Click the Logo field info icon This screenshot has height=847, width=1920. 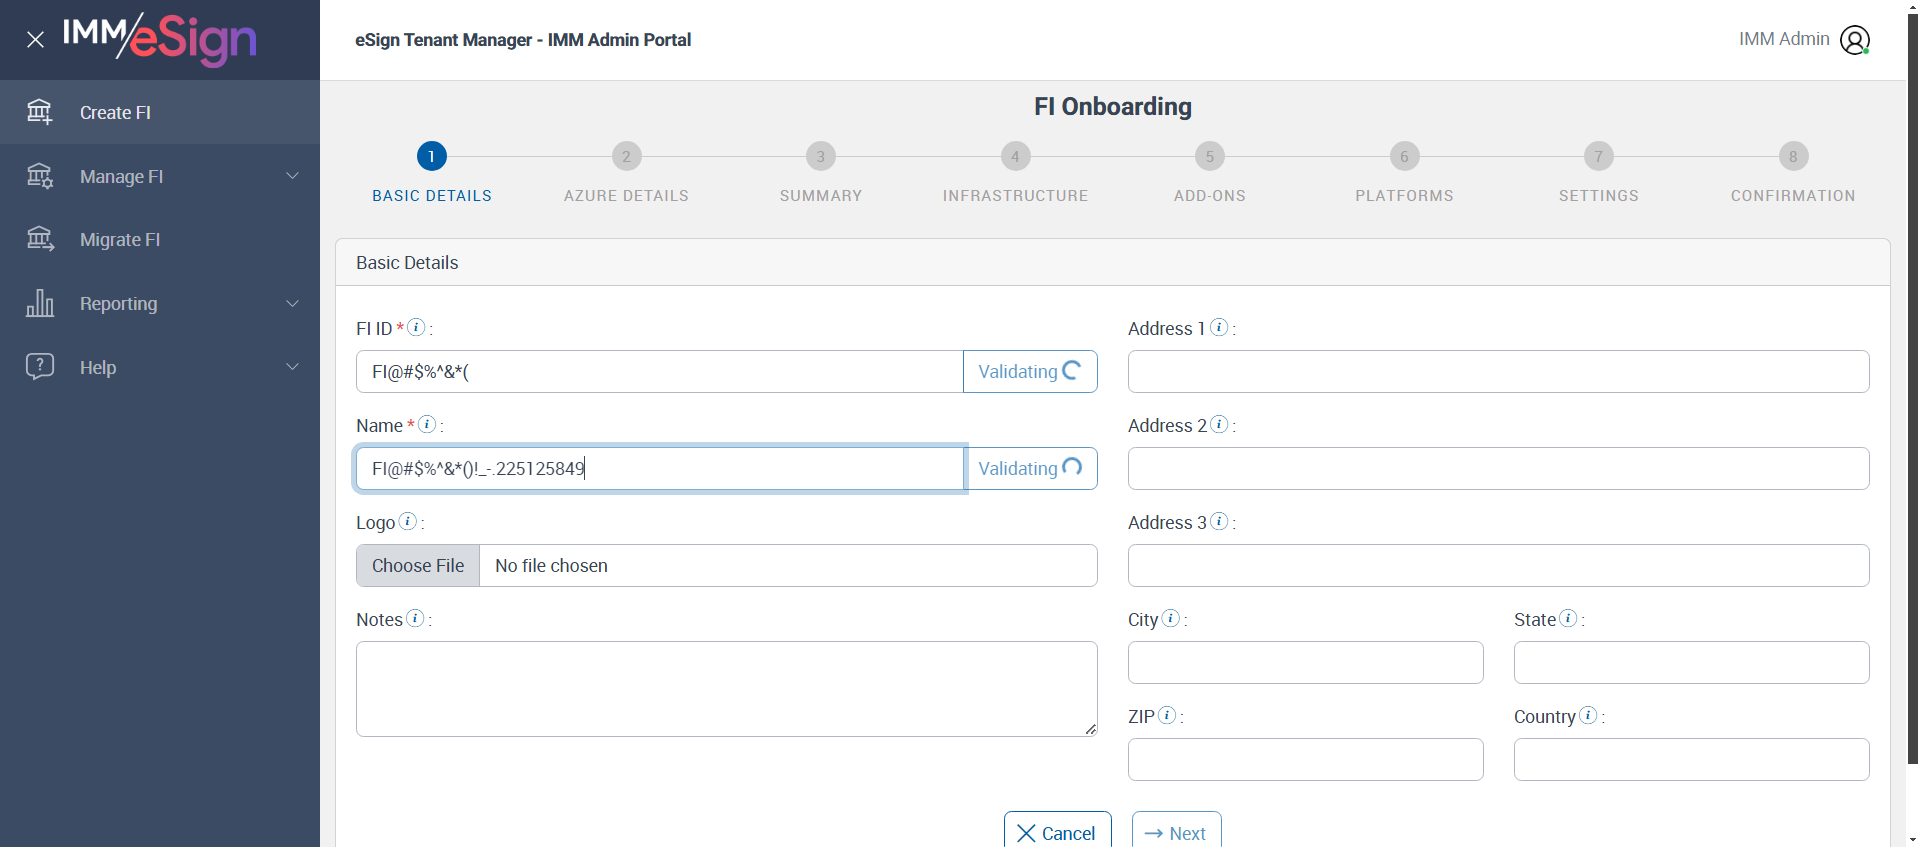[x=408, y=521]
